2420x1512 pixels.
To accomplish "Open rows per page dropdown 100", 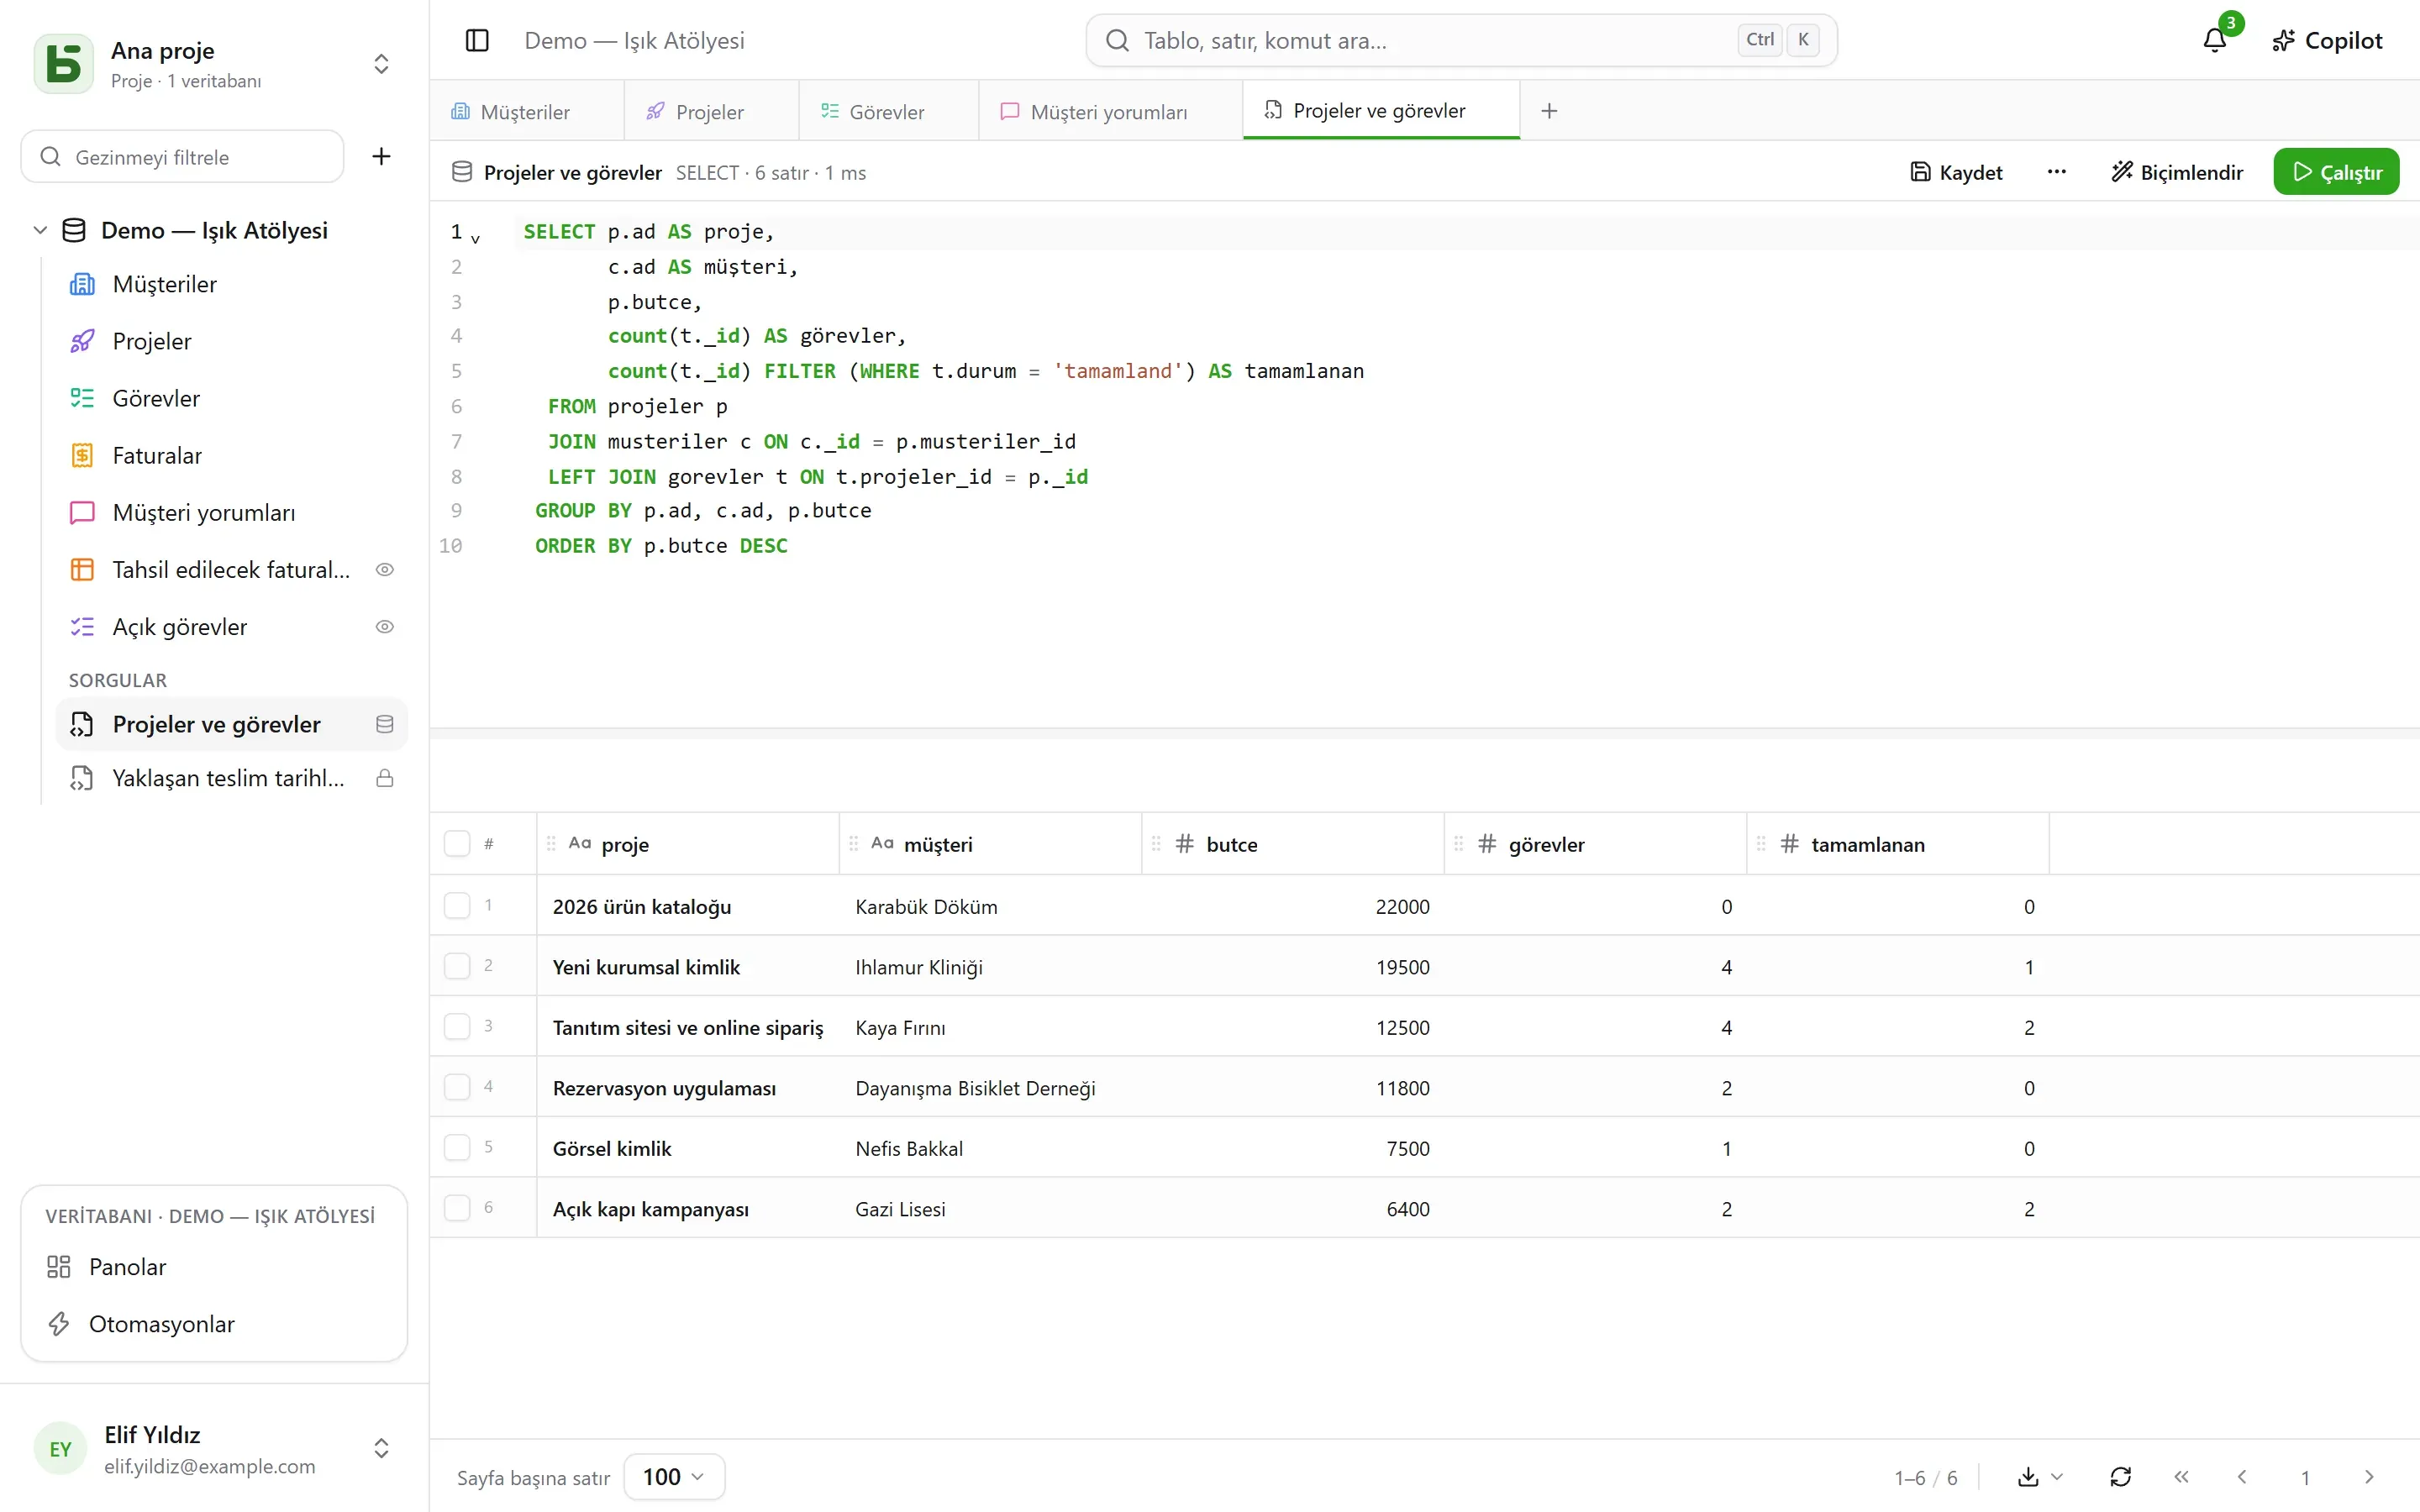I will click(x=674, y=1476).
